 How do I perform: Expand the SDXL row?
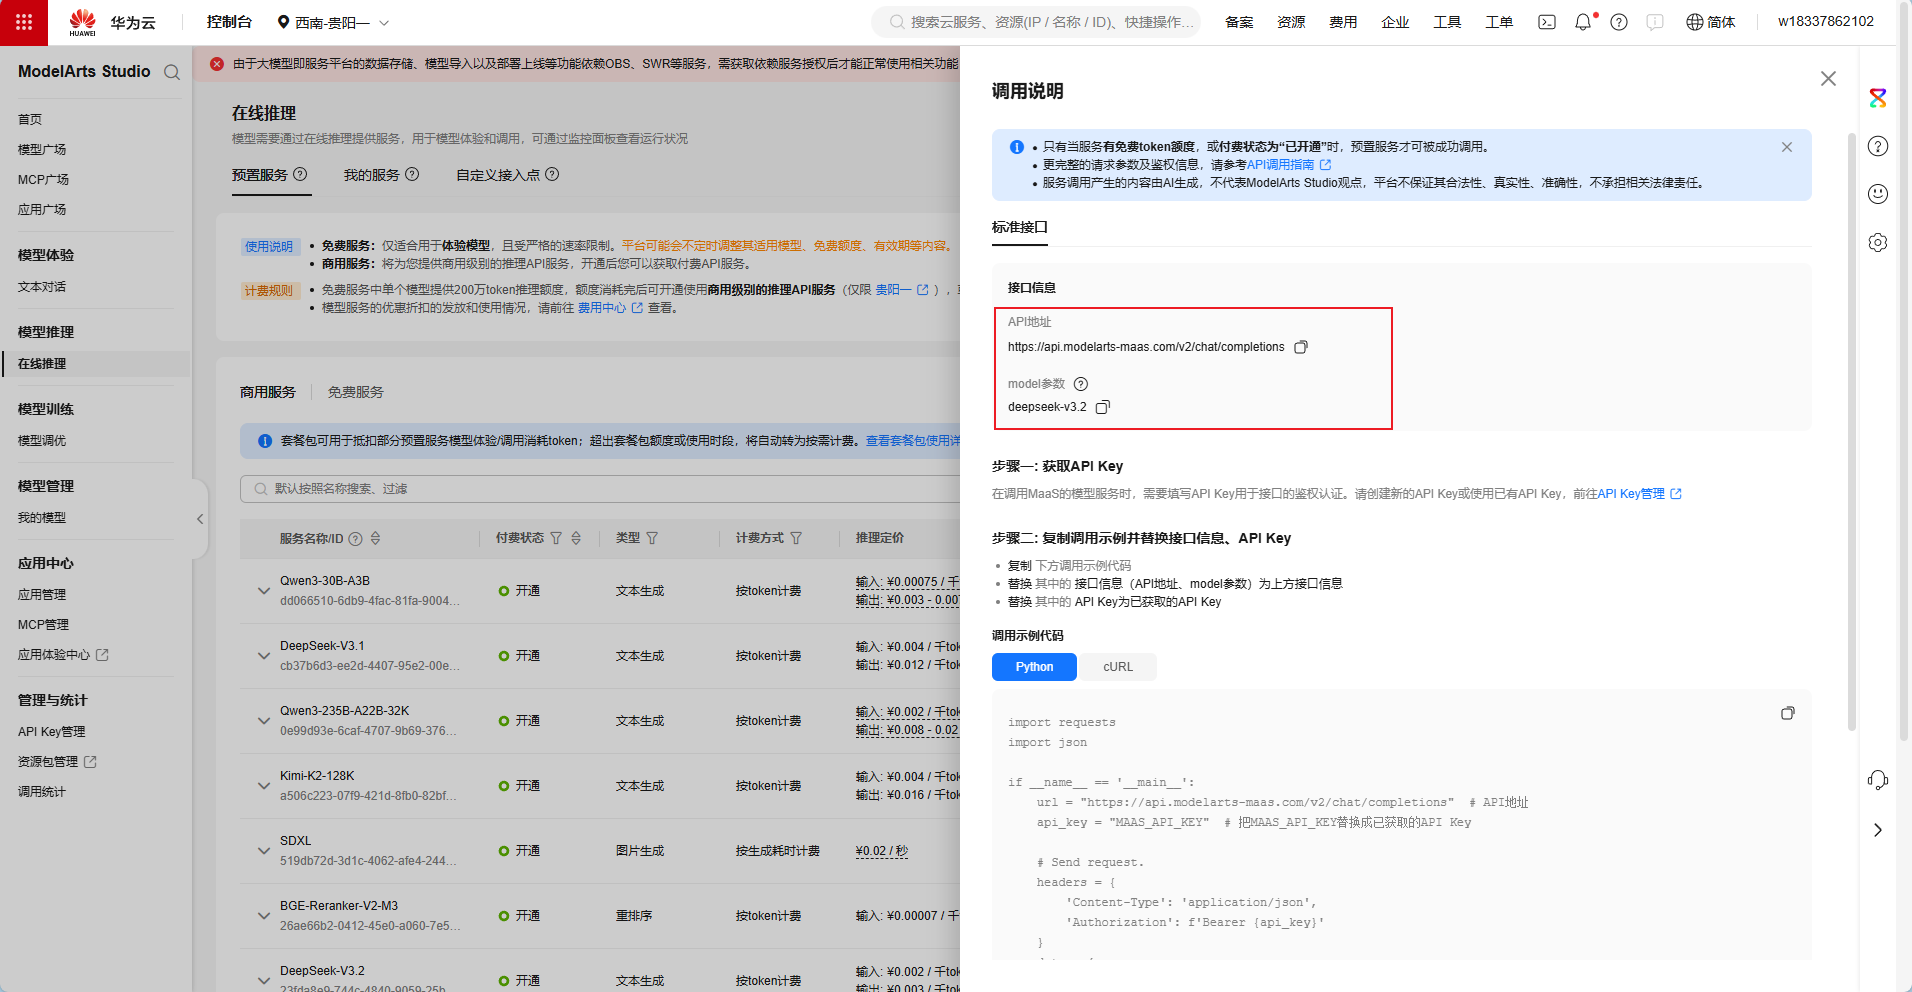[264, 851]
